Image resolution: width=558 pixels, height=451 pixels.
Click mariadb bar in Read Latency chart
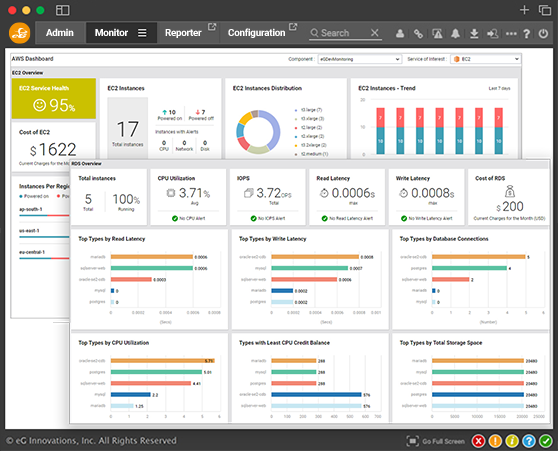[x=152, y=257]
